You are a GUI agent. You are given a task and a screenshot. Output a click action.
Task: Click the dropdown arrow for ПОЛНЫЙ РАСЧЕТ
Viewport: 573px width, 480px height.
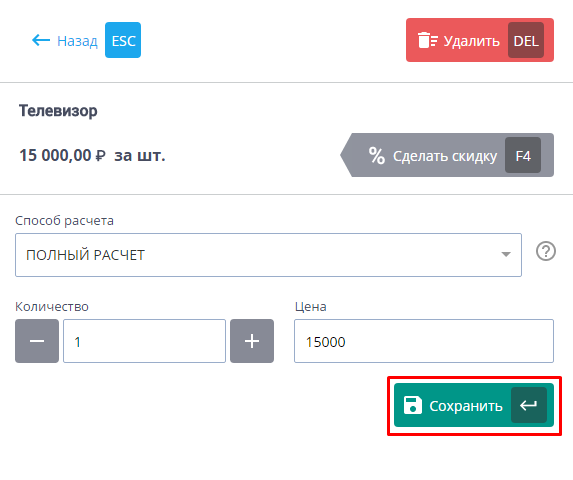(506, 254)
